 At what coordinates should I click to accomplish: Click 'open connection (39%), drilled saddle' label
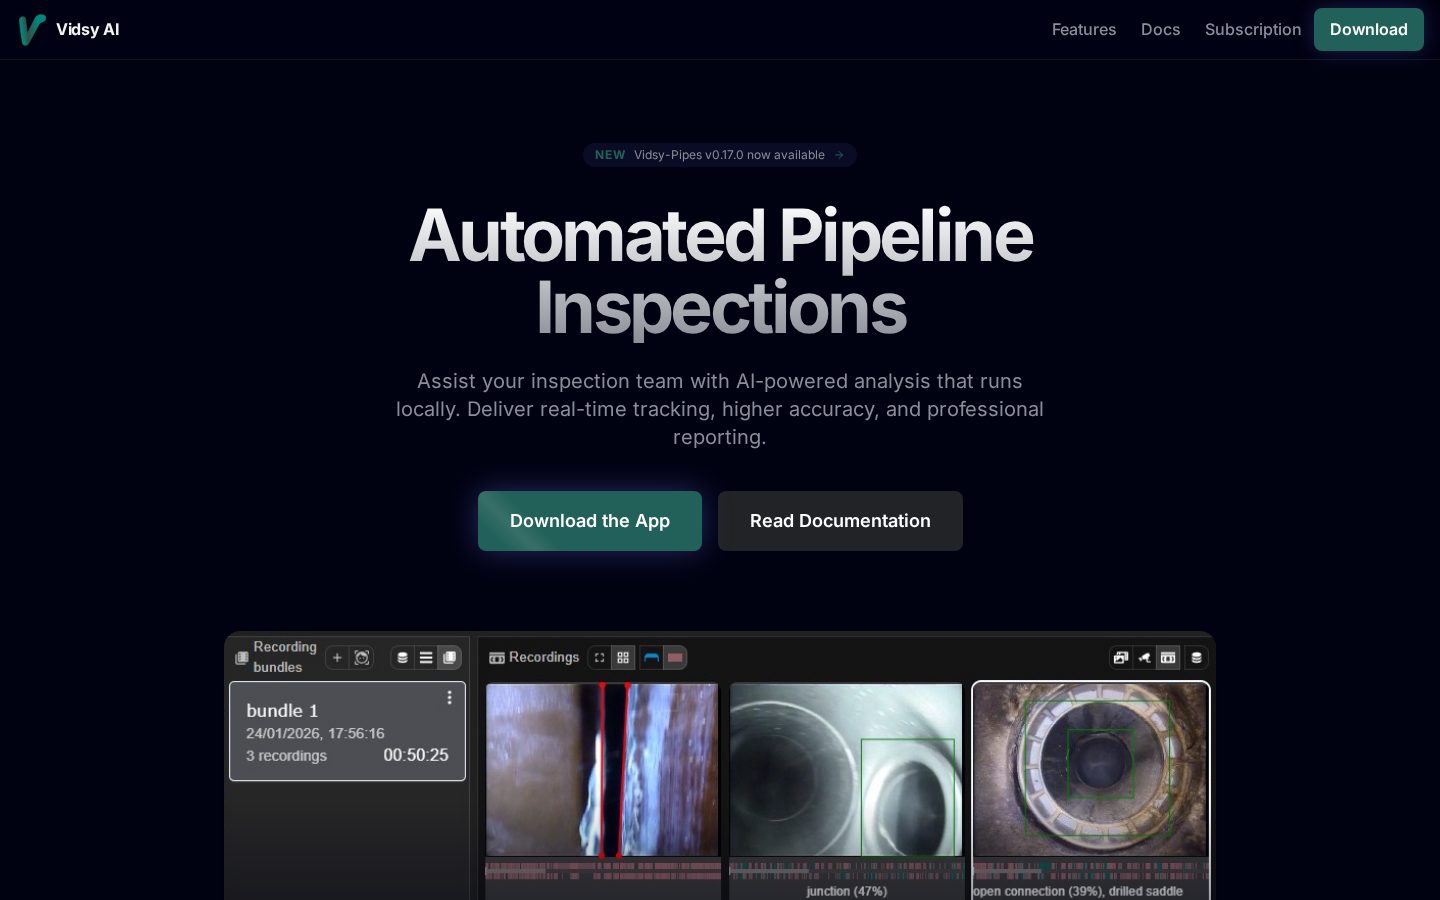point(1078,891)
